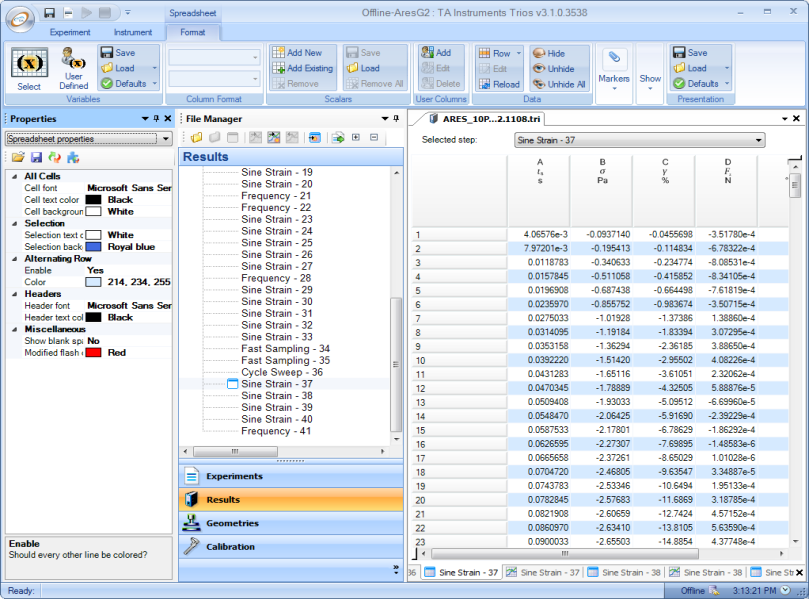Screen dimensions: 809x599
Task: Switch to the Instrument ribbon tab
Action: point(133,32)
